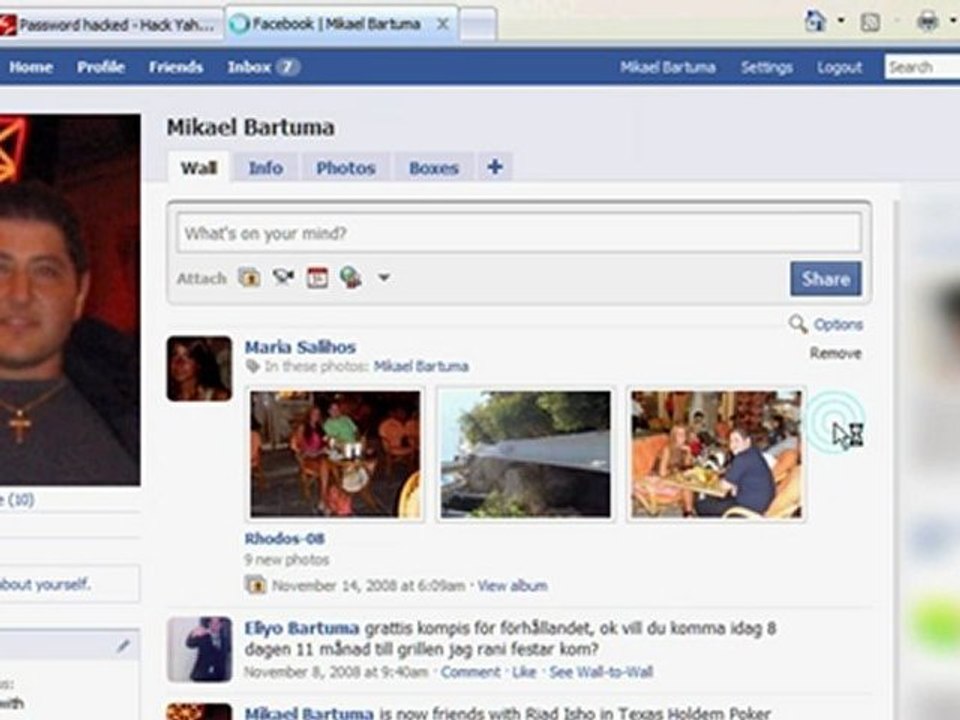
Task: Click the browser print icon
Action: (x=928, y=22)
